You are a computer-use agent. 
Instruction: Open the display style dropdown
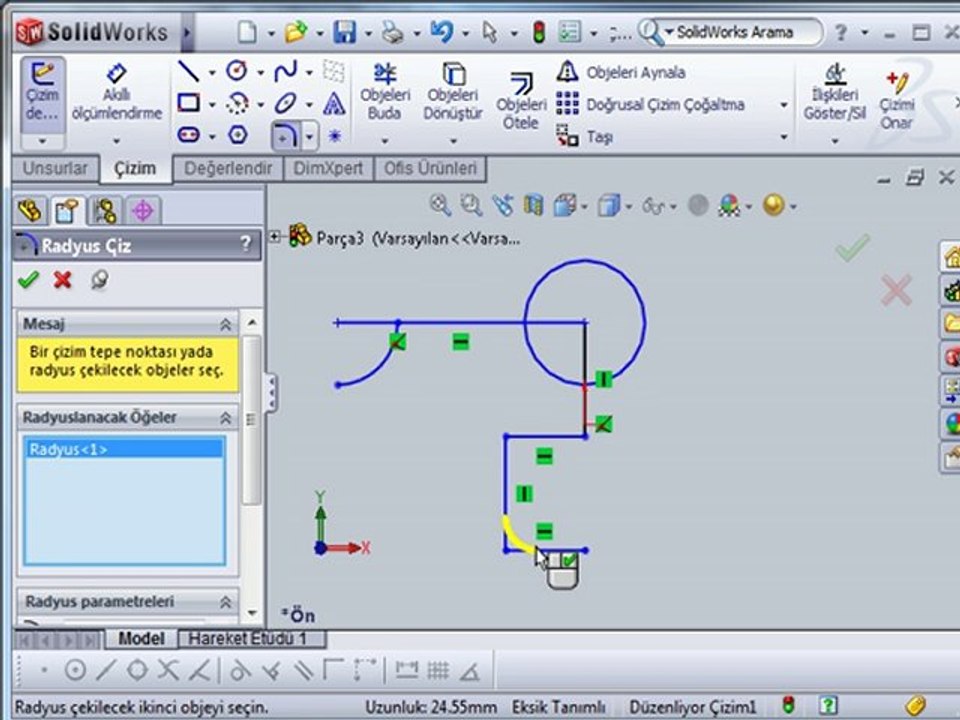[629, 206]
